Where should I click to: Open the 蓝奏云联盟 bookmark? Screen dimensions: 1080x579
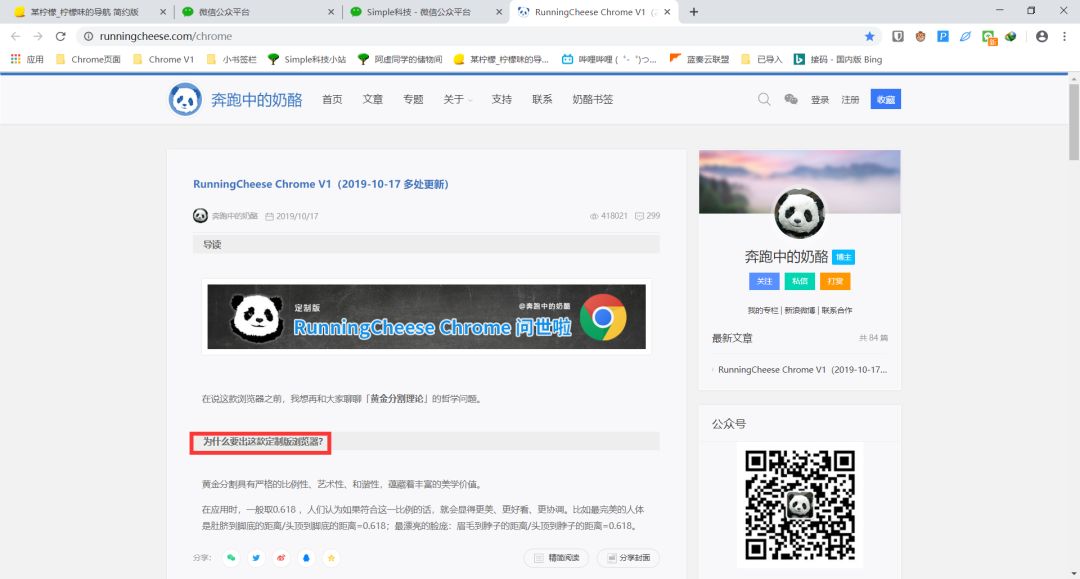699,59
